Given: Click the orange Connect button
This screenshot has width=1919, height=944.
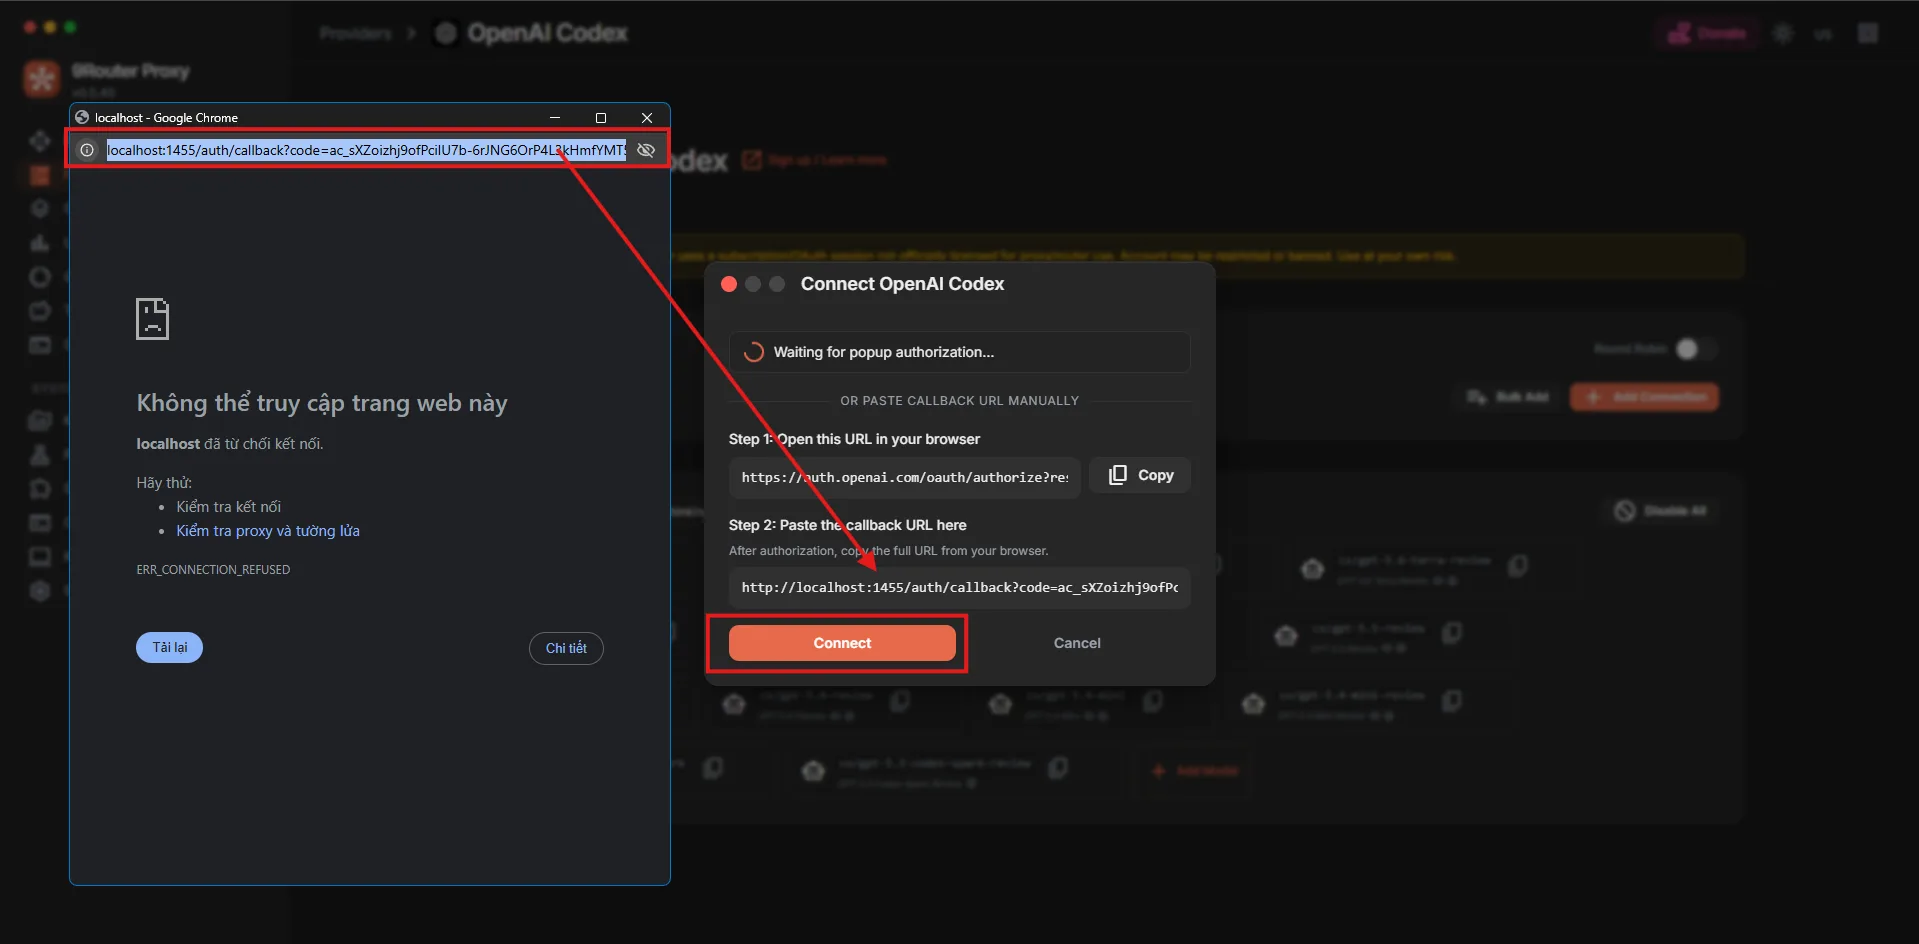Looking at the screenshot, I should point(842,643).
